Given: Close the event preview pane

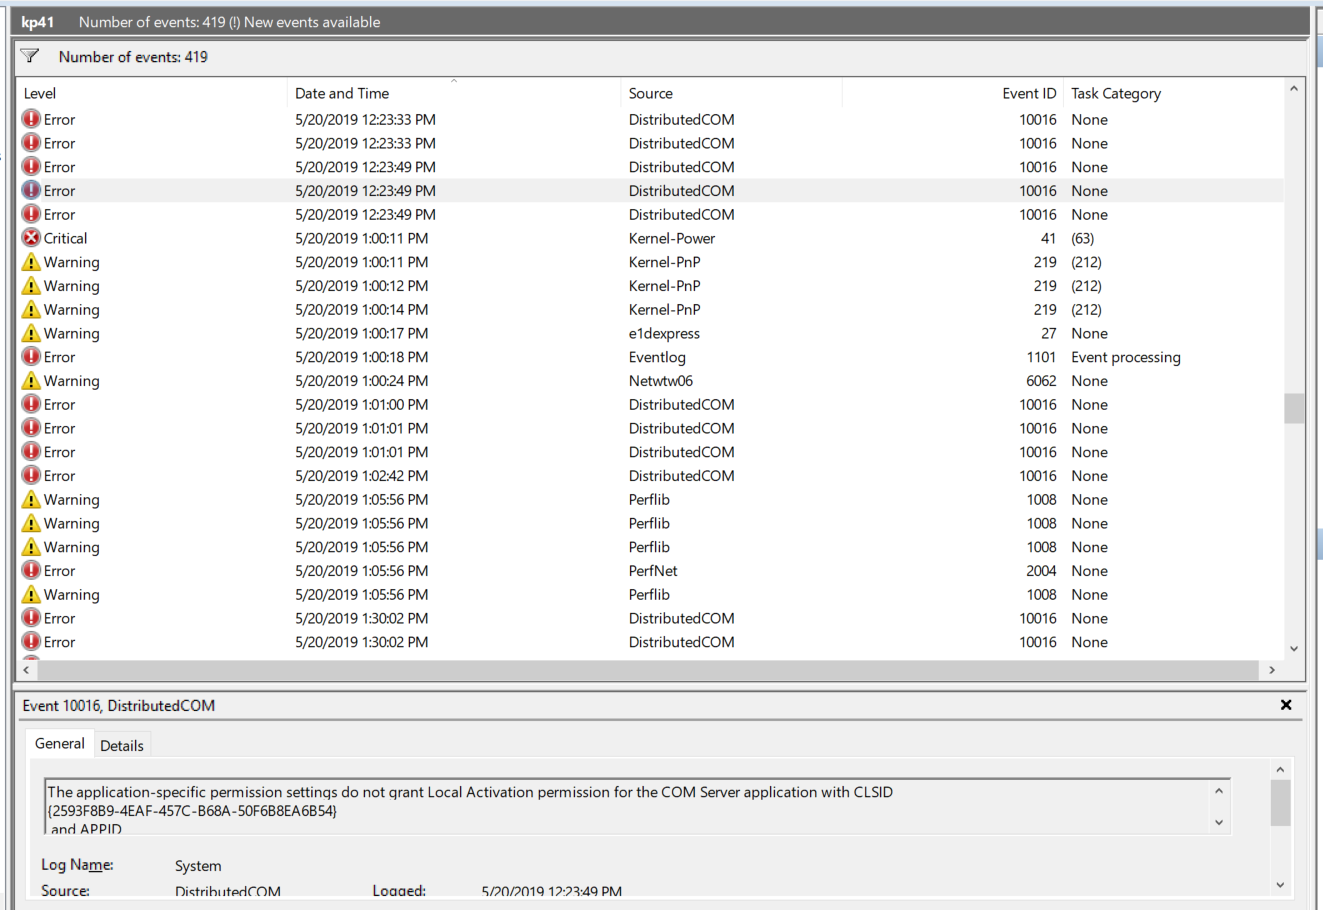Looking at the screenshot, I should [x=1286, y=705].
